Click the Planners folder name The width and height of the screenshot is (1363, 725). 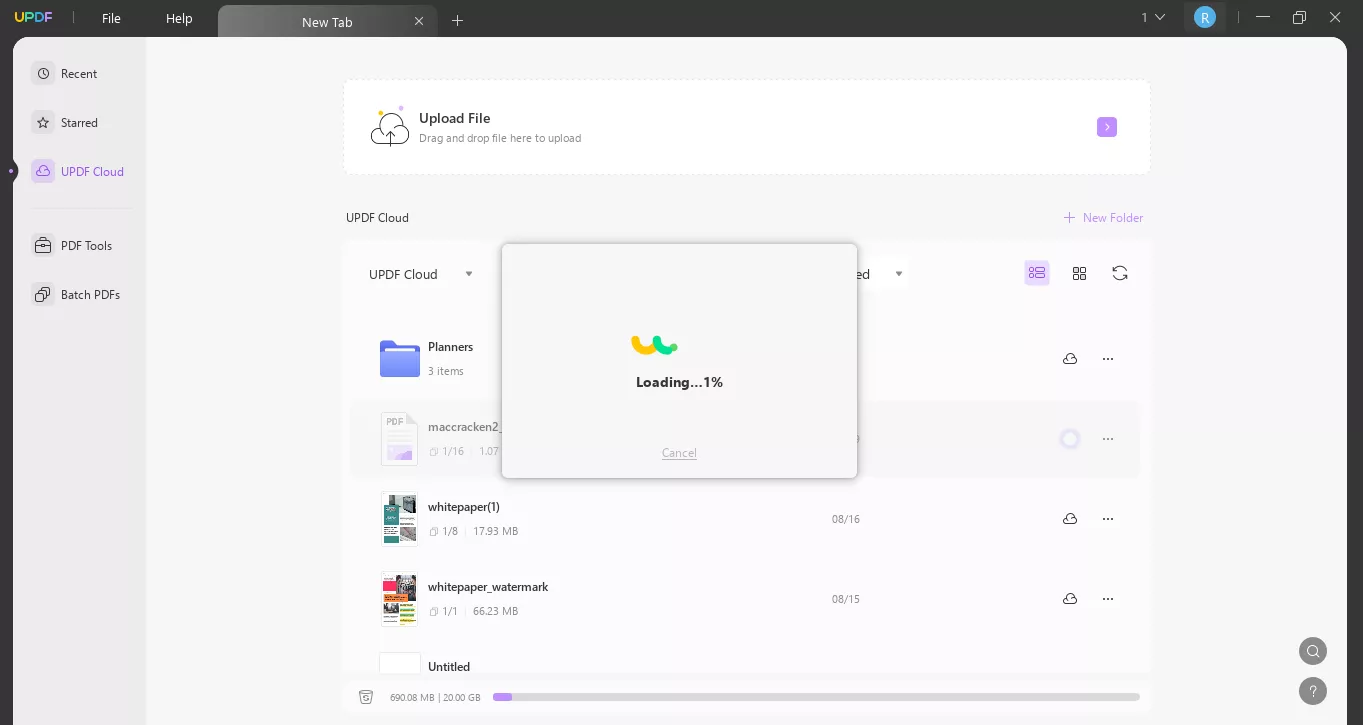point(450,347)
